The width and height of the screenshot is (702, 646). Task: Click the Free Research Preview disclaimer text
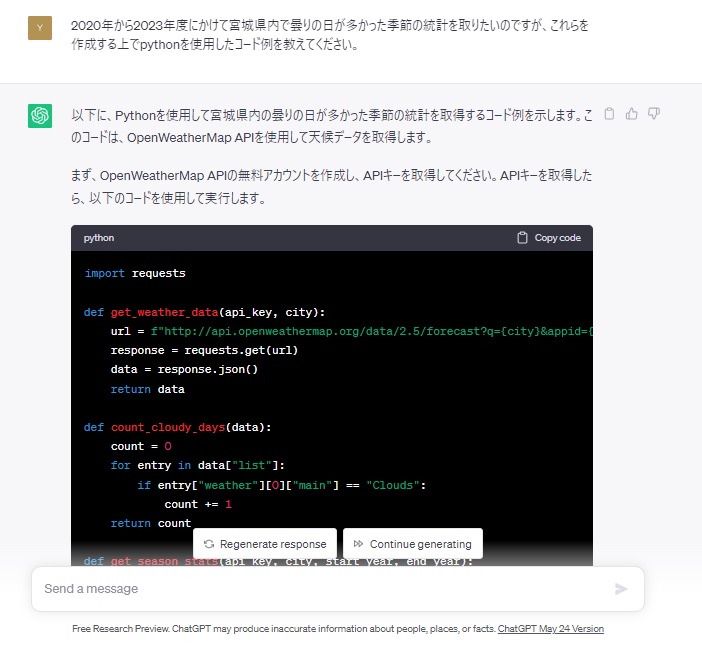pyautogui.click(x=284, y=629)
